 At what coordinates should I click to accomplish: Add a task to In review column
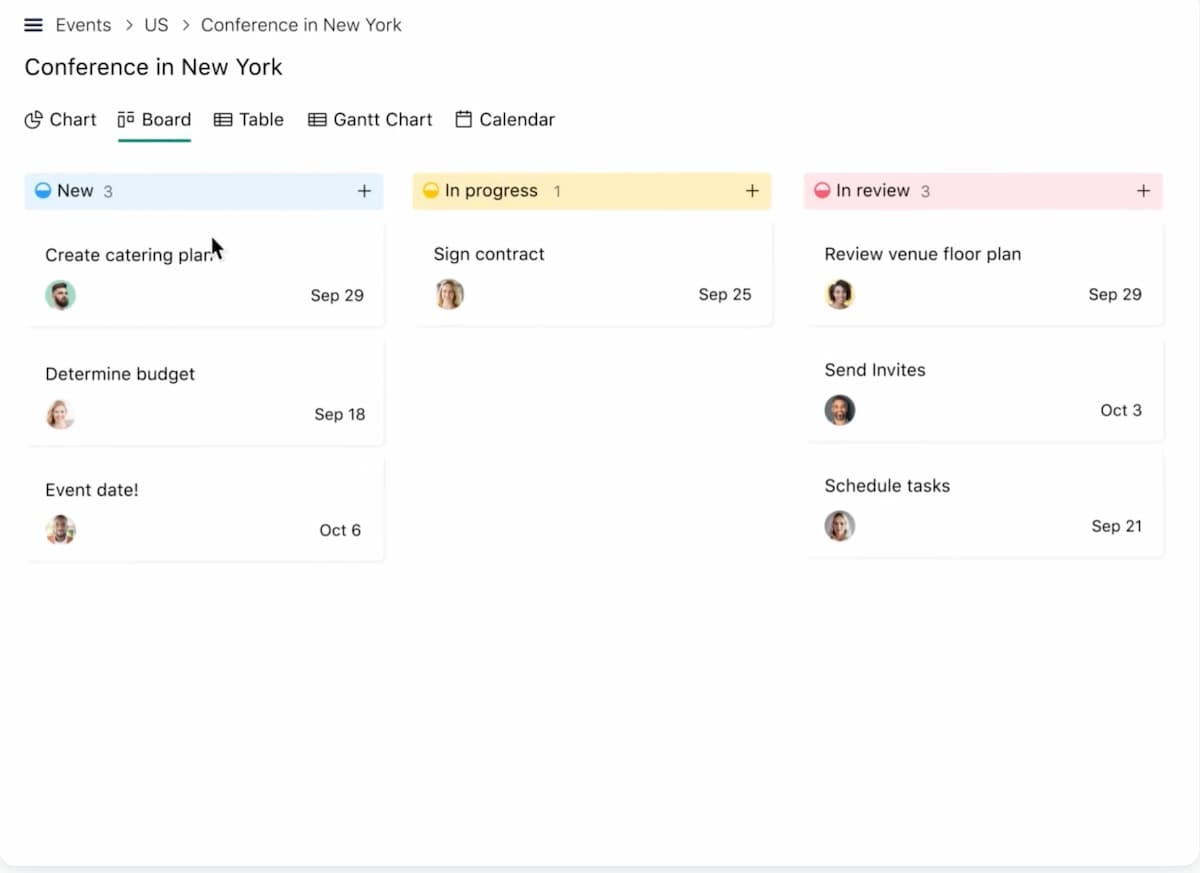click(1143, 190)
